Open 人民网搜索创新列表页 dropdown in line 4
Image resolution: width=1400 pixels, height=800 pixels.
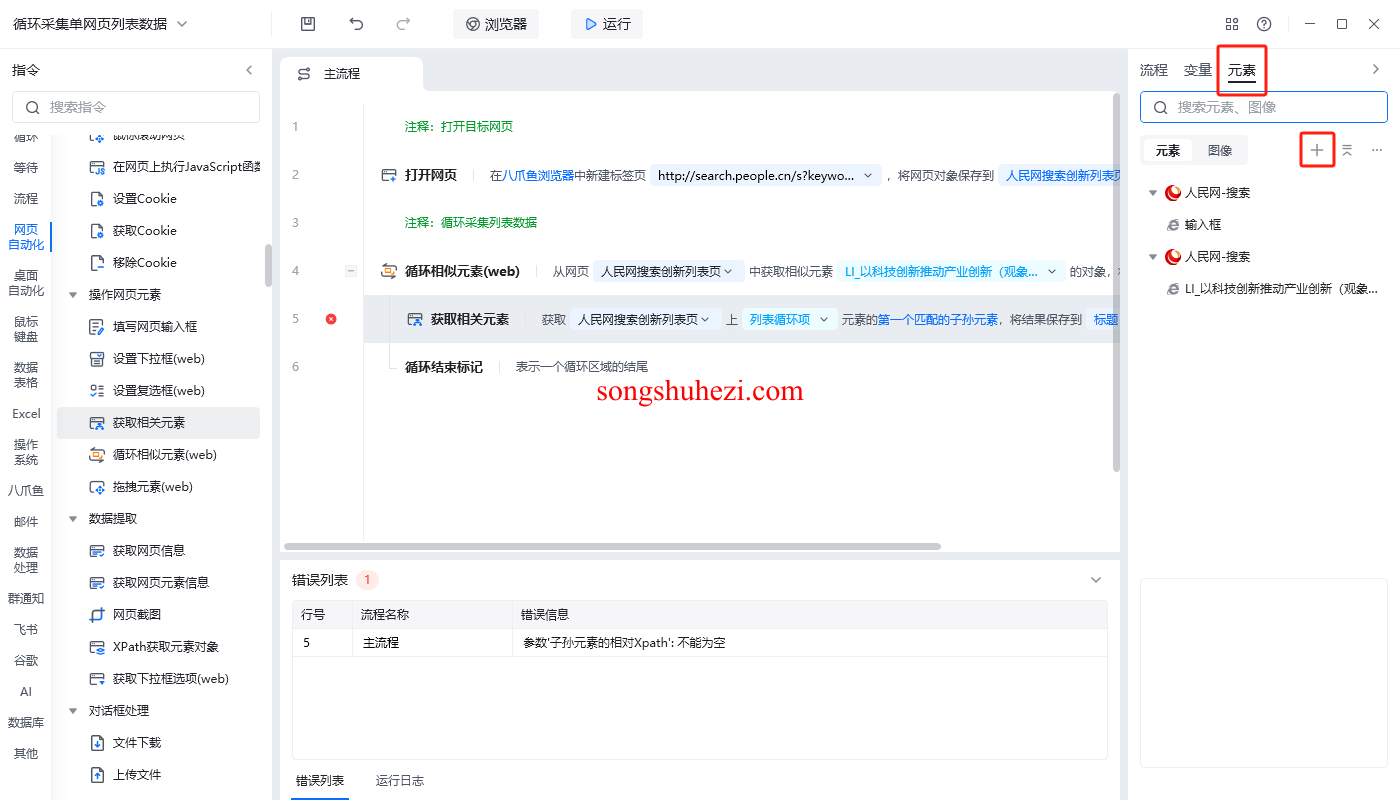pyautogui.click(x=668, y=271)
